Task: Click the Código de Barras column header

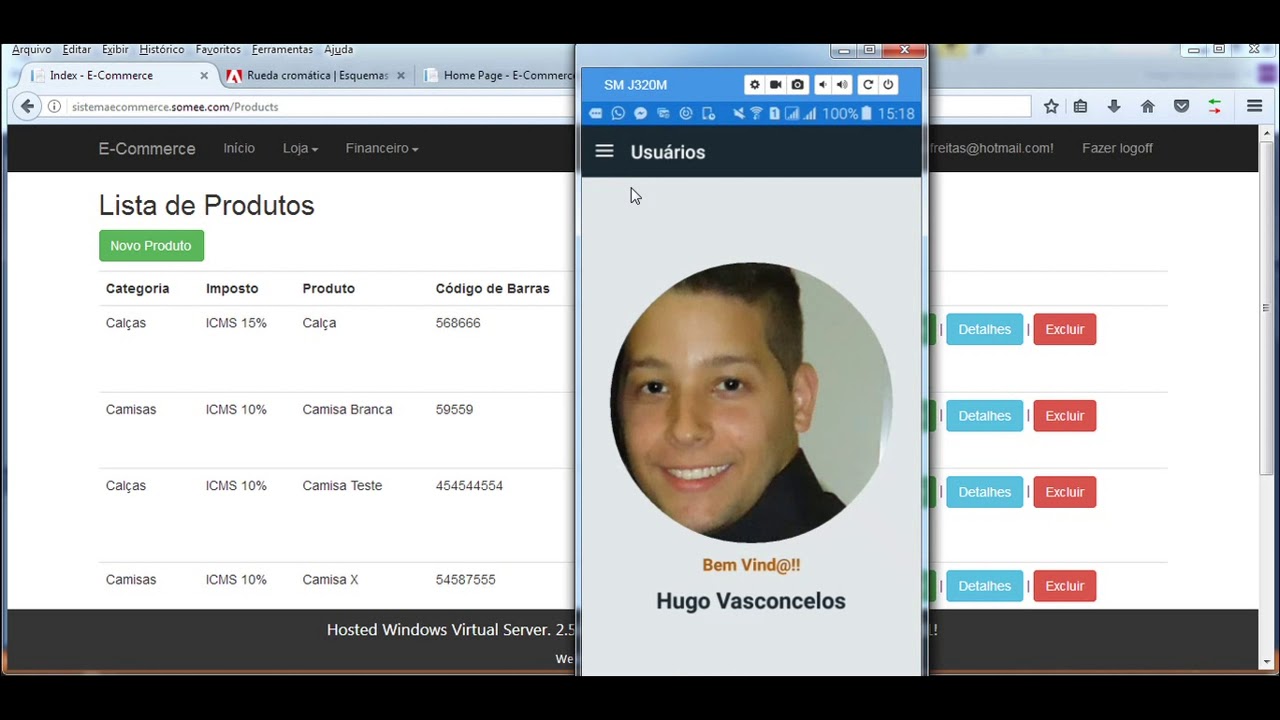Action: point(492,288)
